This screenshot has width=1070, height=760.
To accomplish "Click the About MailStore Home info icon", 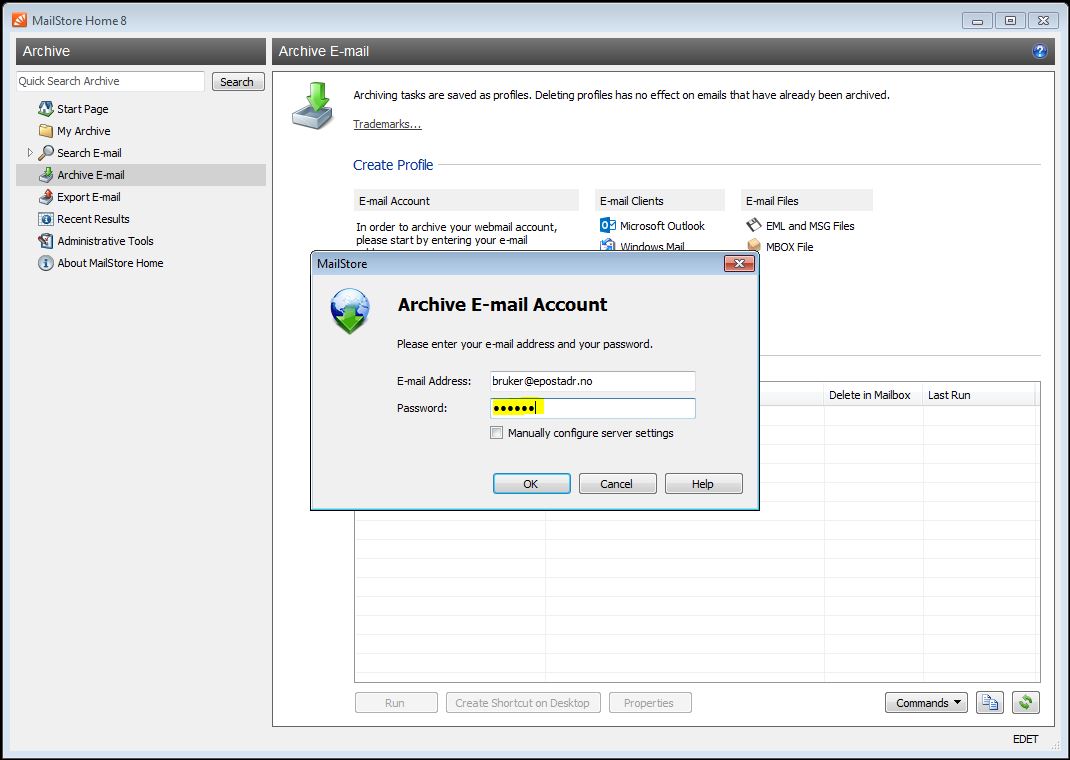I will [x=46, y=263].
